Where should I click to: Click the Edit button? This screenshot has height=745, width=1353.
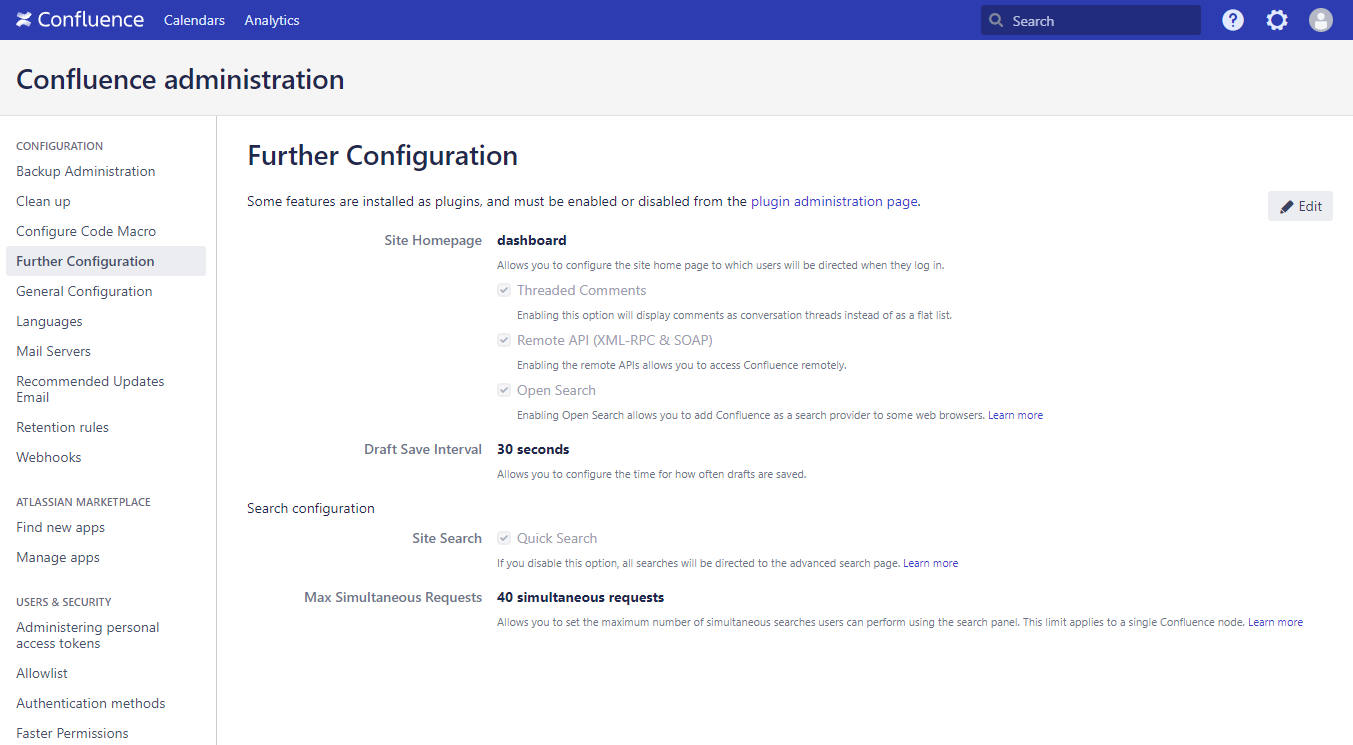1300,206
